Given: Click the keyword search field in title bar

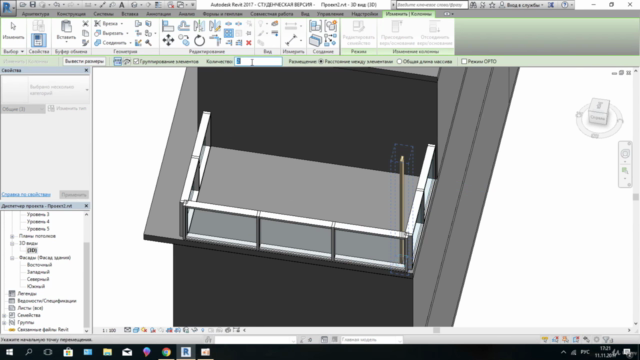Looking at the screenshot, I should 432,5.
